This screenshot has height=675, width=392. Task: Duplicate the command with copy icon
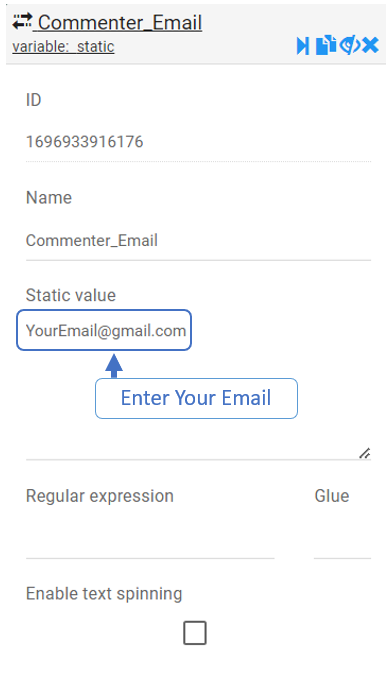[326, 45]
